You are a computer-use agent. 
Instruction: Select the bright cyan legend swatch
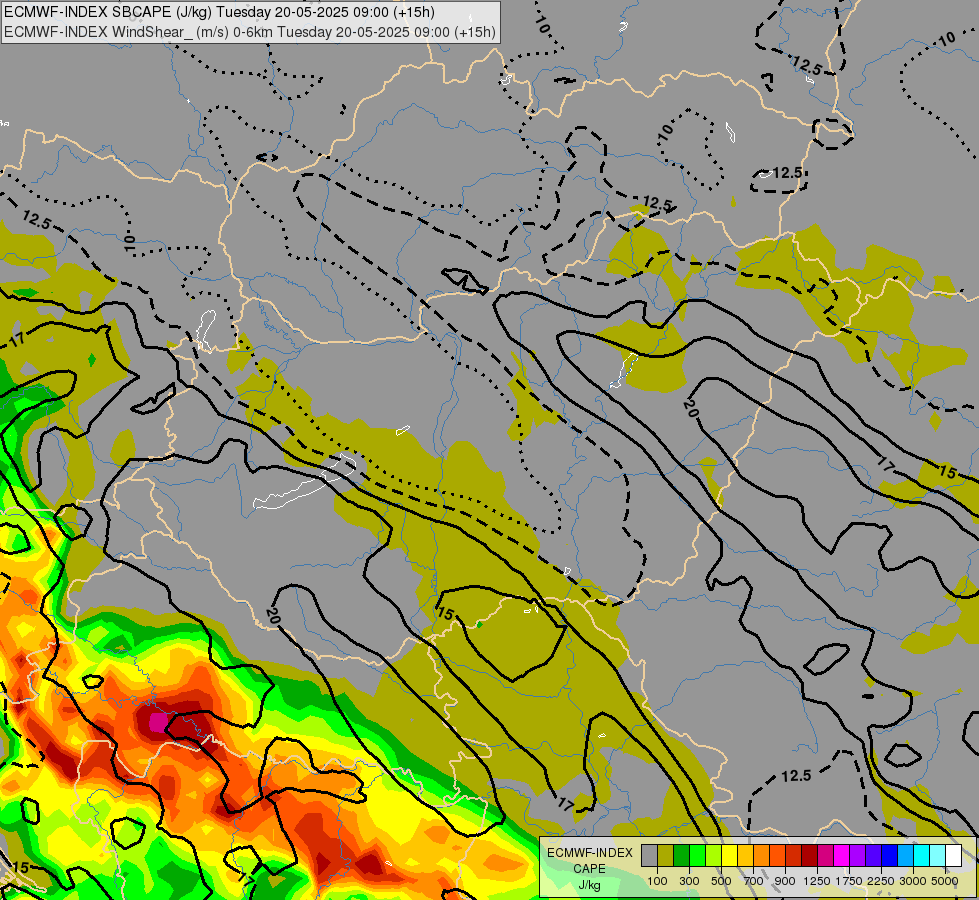coord(922,855)
